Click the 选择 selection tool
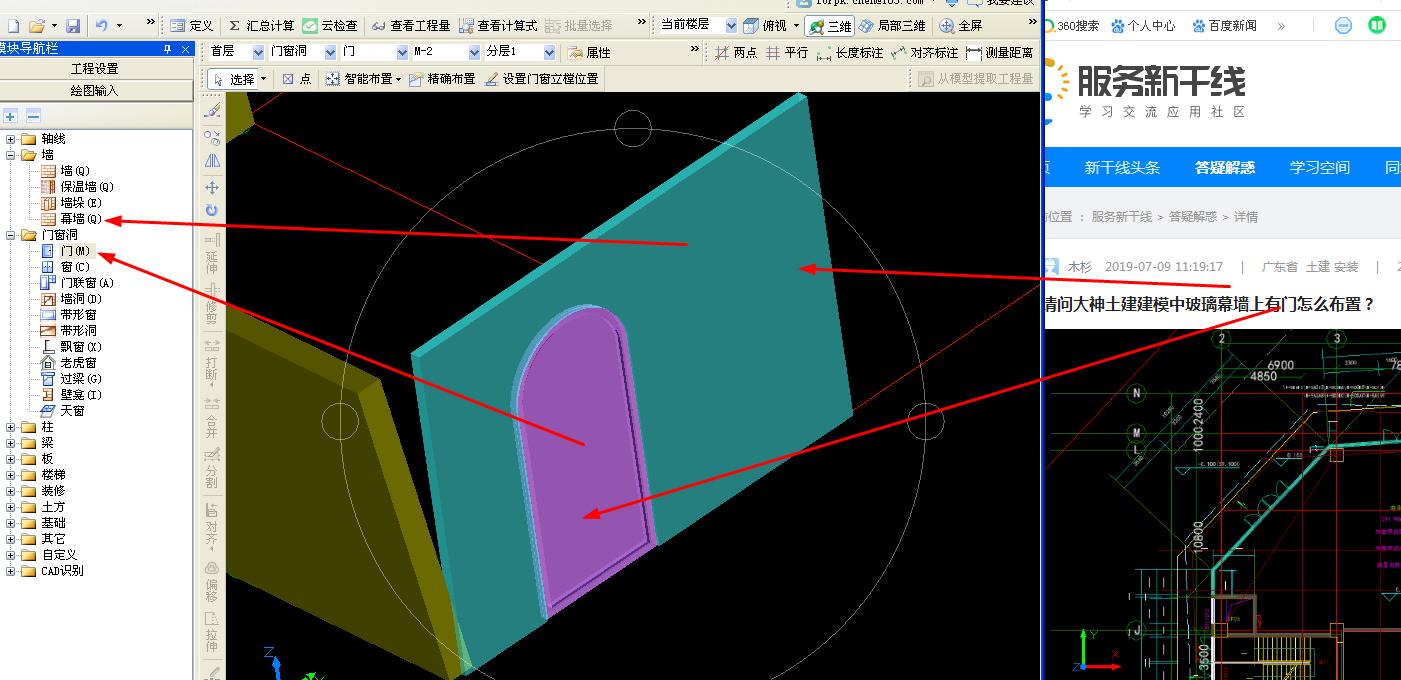The width and height of the screenshot is (1401, 680). (x=233, y=79)
